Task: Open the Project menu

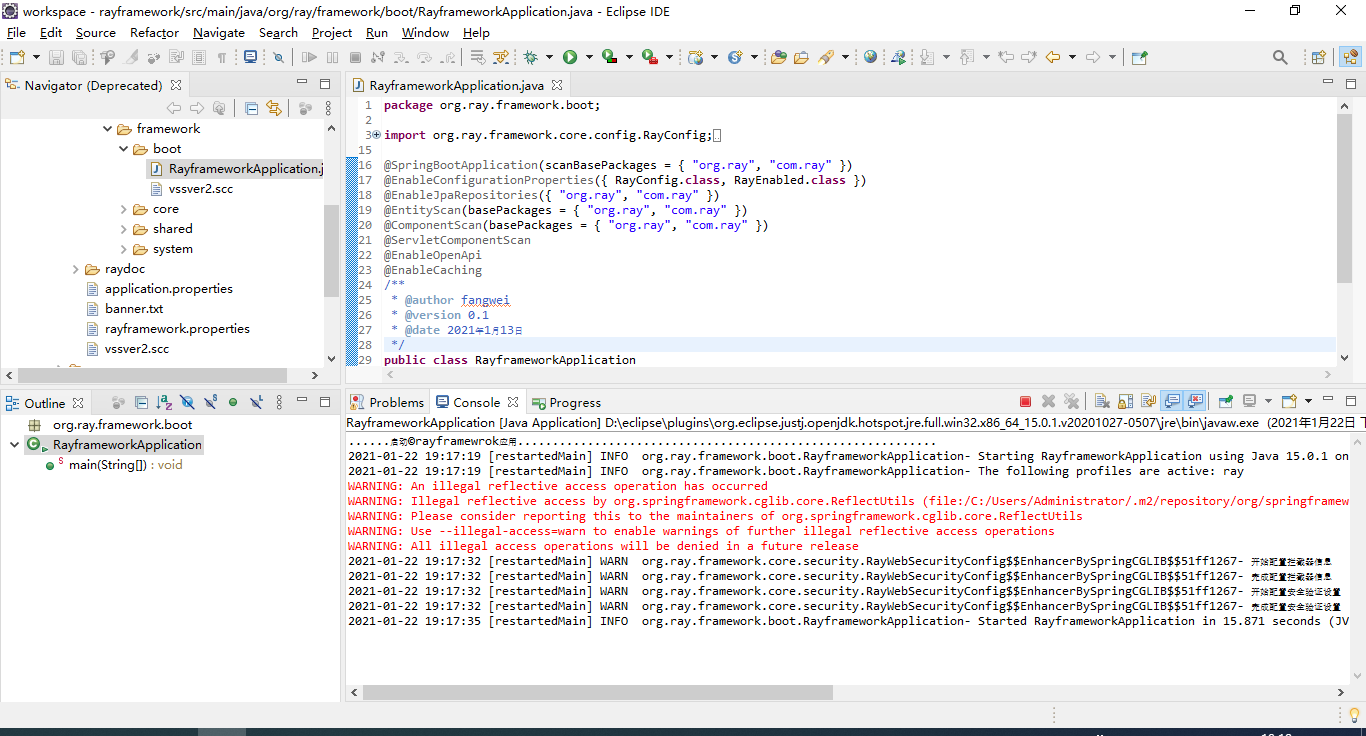Action: pyautogui.click(x=332, y=32)
